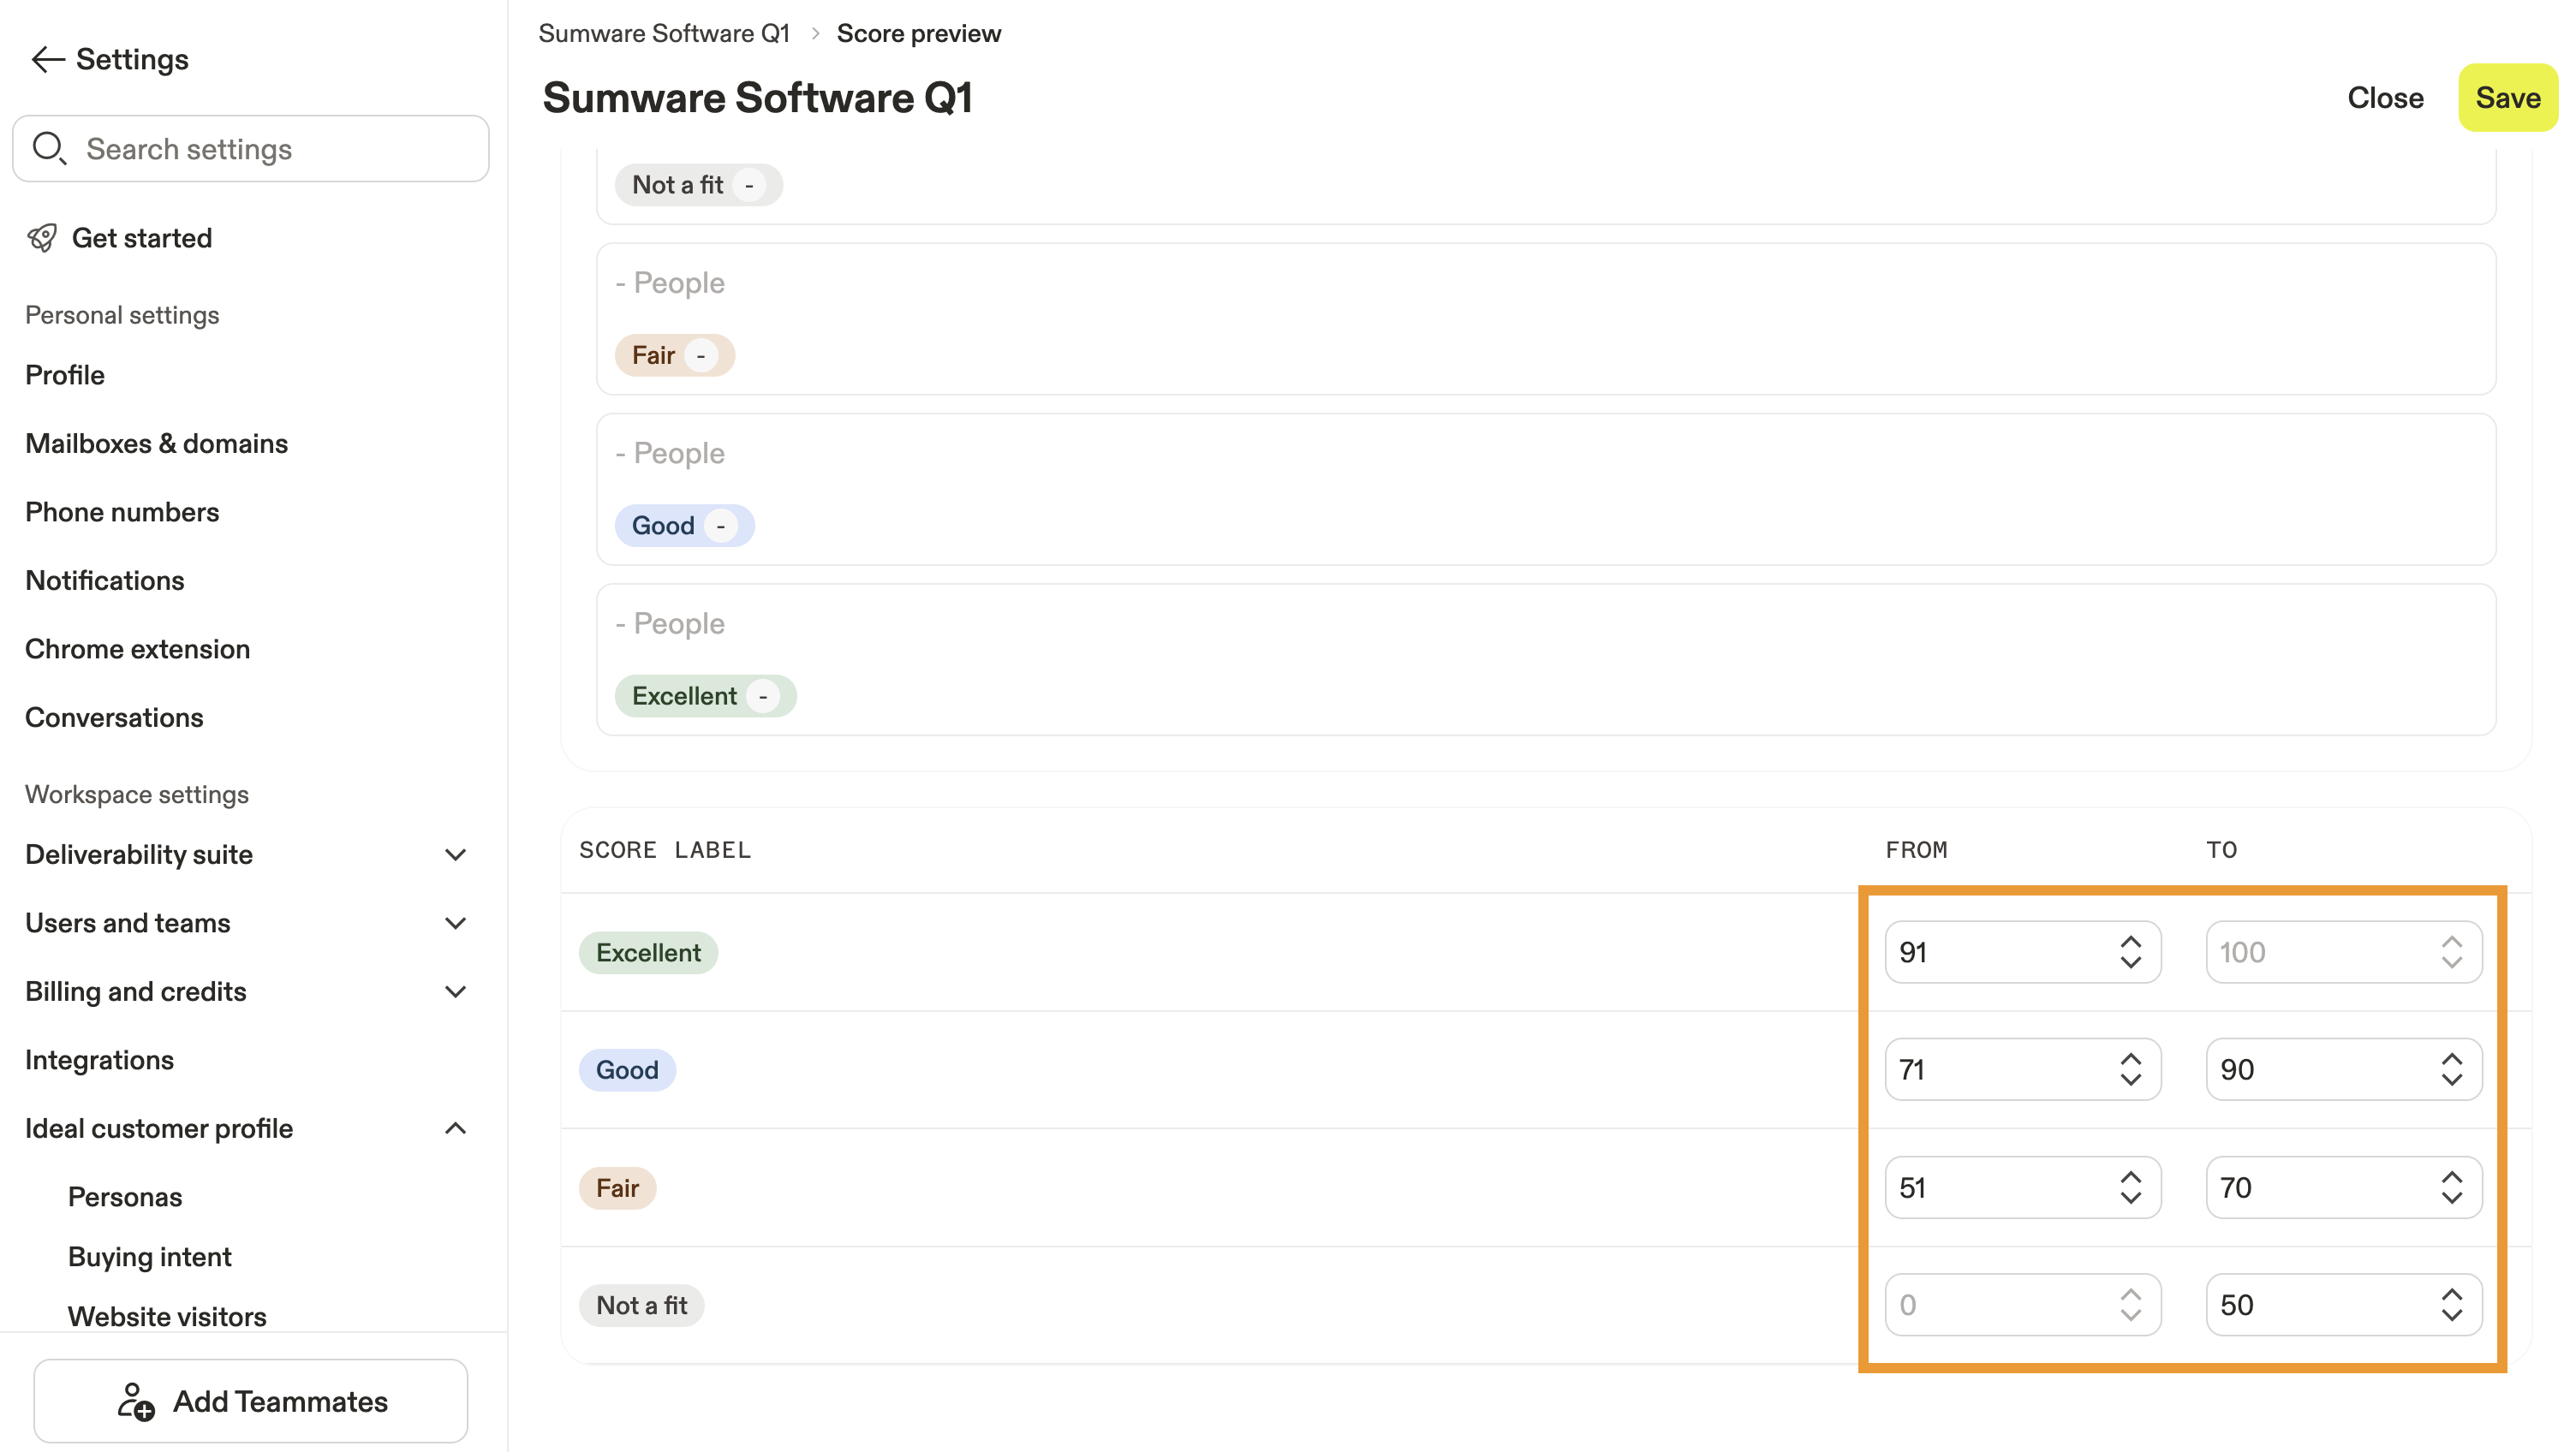Click the search magnifier icon
2576x1452 pixels.
tap(48, 148)
